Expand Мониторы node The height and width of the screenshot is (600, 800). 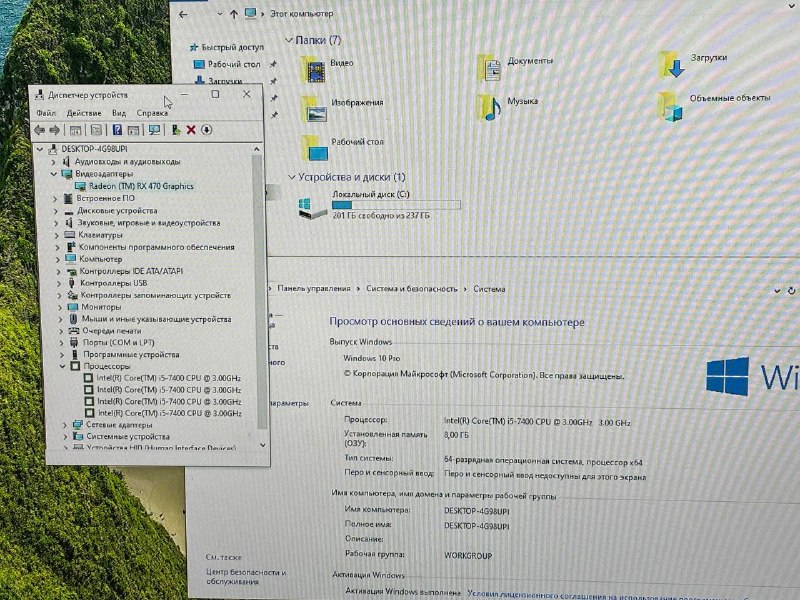click(60, 307)
